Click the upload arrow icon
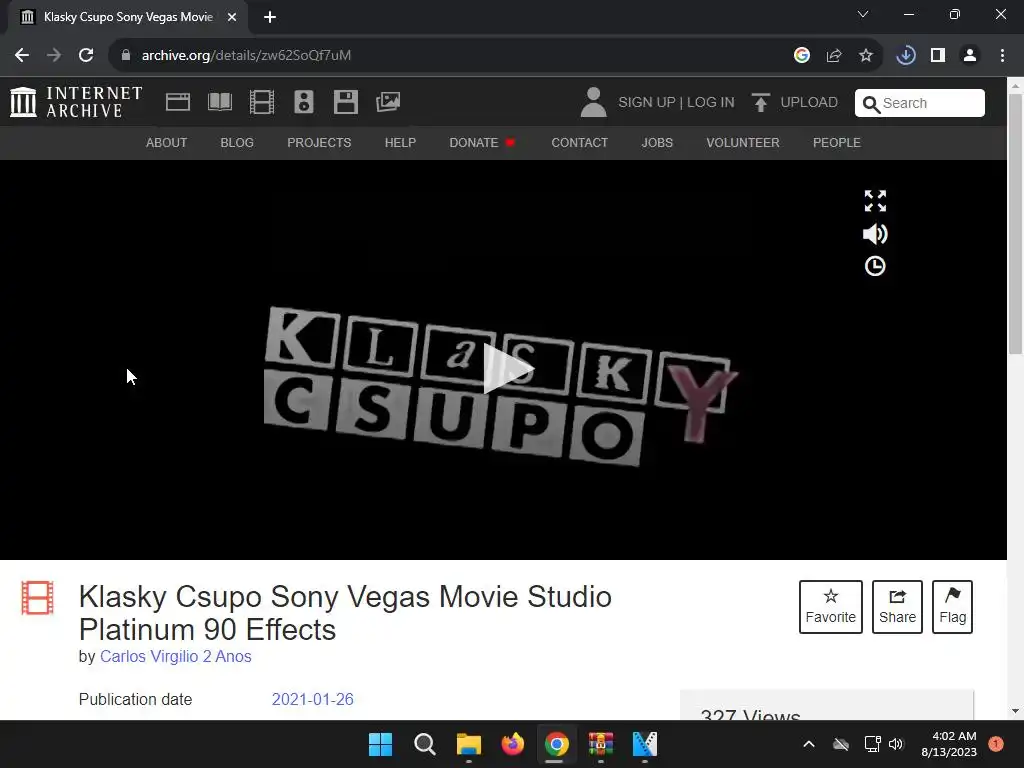The height and width of the screenshot is (768, 1024). coord(760,103)
